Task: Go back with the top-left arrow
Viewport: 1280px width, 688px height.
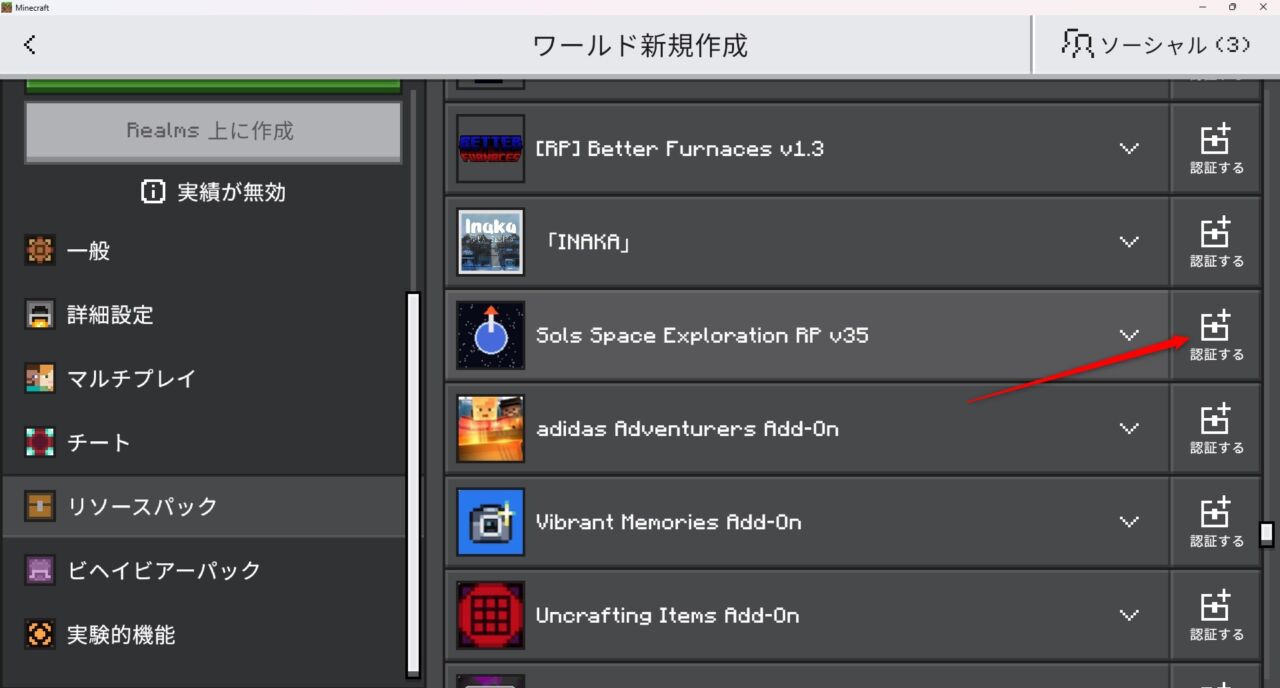Action: pyautogui.click(x=30, y=44)
